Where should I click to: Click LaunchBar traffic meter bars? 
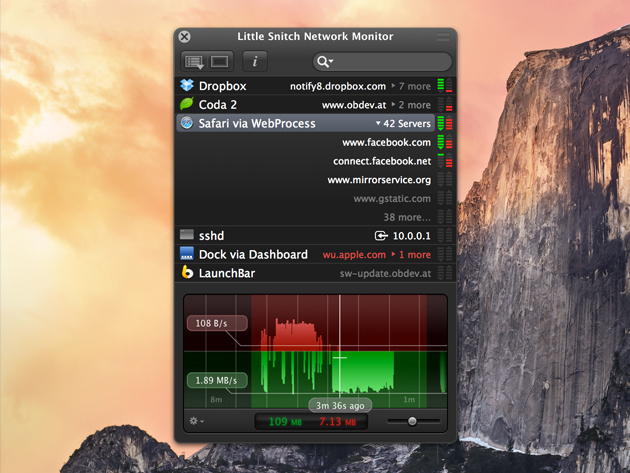pyautogui.click(x=445, y=273)
